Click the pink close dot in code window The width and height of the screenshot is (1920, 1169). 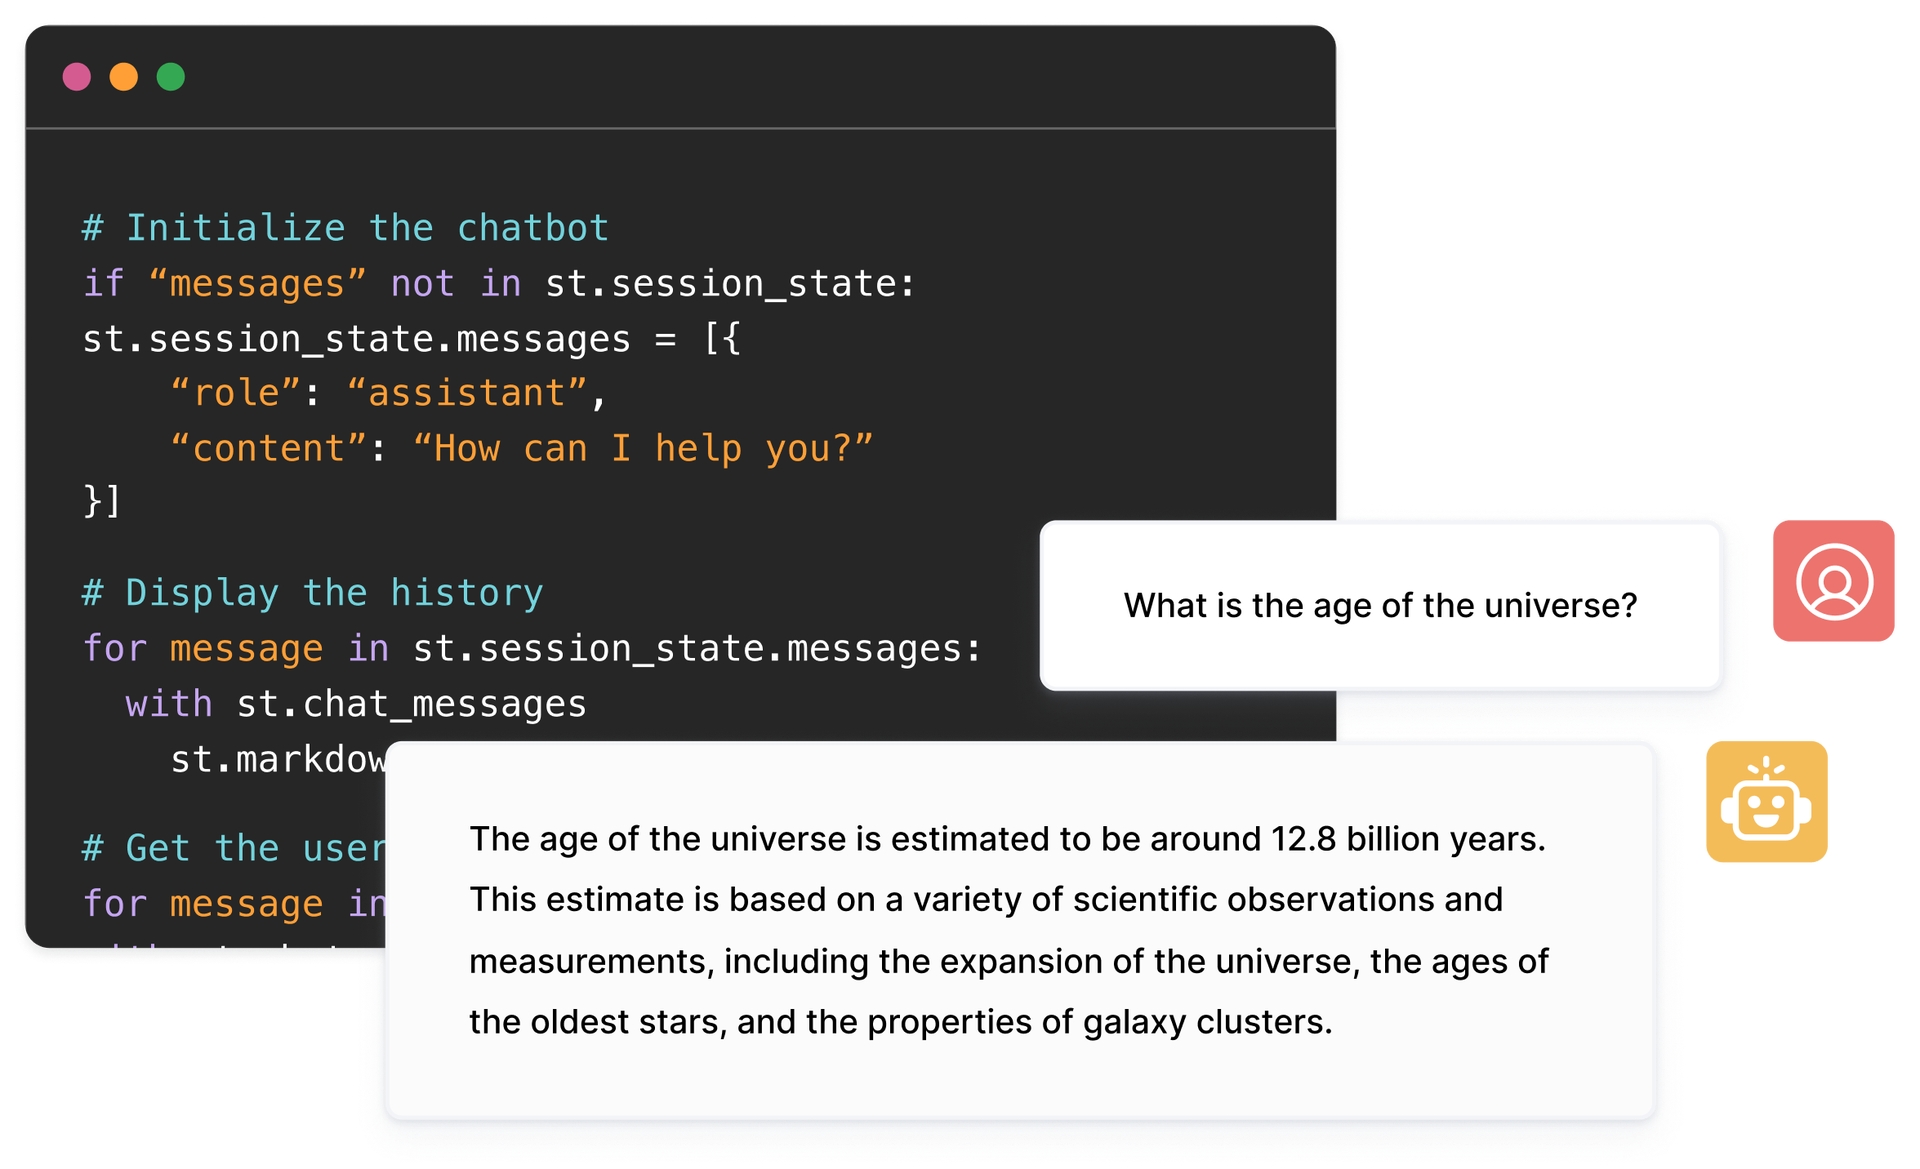coord(77,77)
